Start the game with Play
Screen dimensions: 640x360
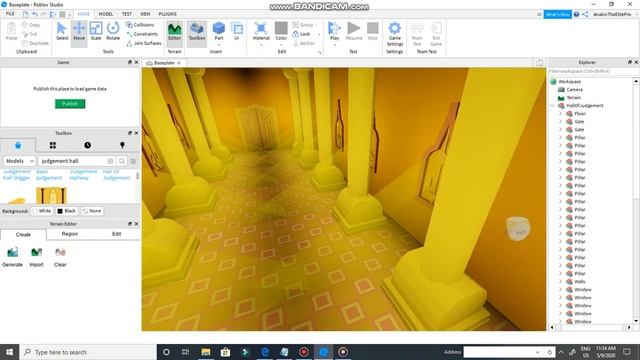(334, 32)
